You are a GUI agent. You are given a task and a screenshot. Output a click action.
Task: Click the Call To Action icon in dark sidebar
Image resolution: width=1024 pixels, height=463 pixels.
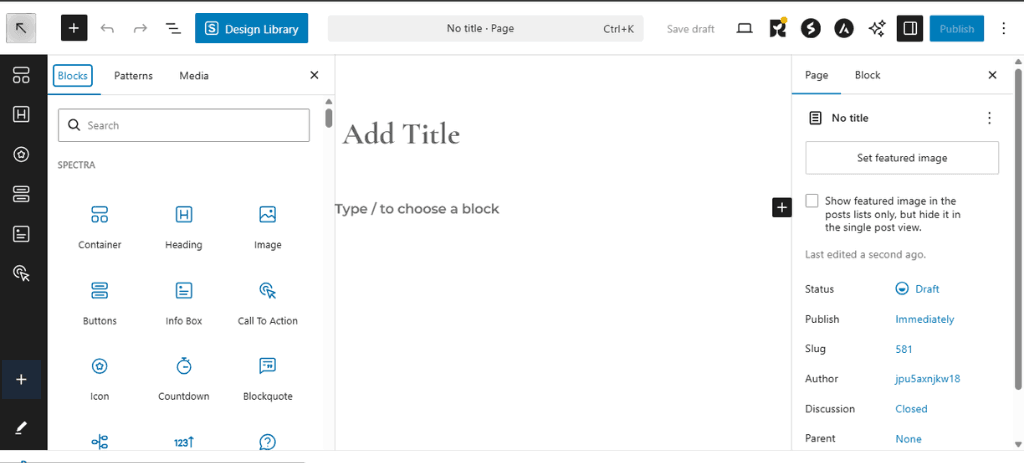tap(21, 273)
